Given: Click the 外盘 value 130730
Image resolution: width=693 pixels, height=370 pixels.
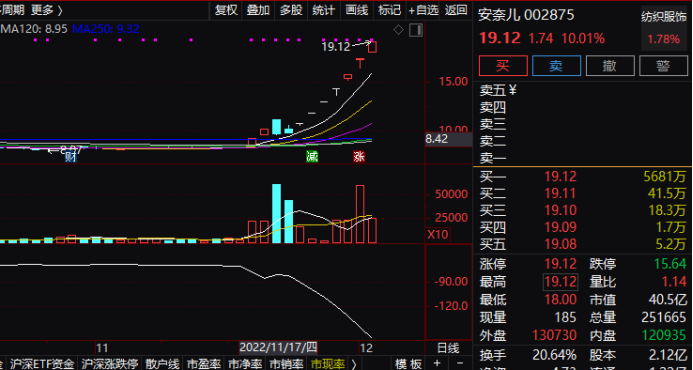Looking at the screenshot, I should 554,335.
